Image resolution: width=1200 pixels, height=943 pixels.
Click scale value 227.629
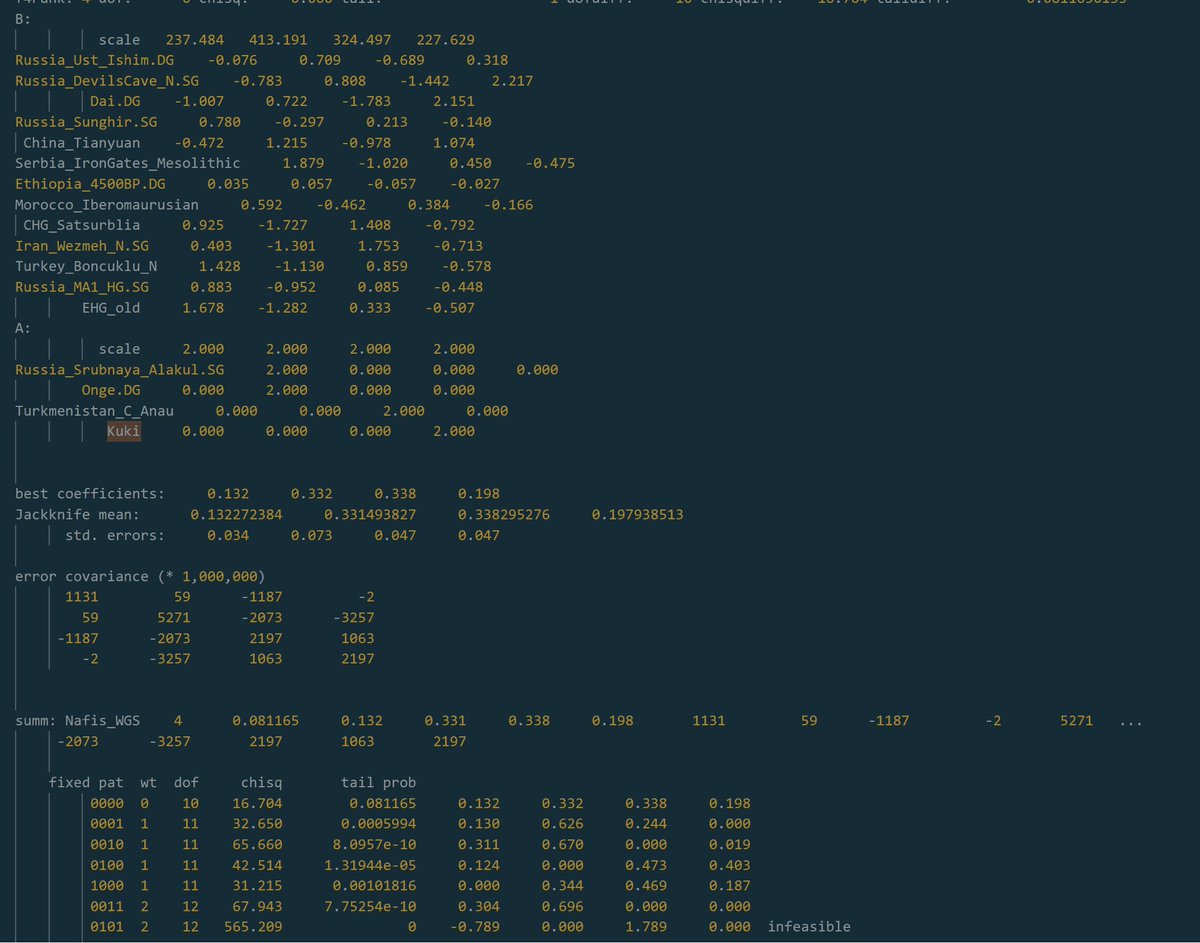tap(445, 39)
